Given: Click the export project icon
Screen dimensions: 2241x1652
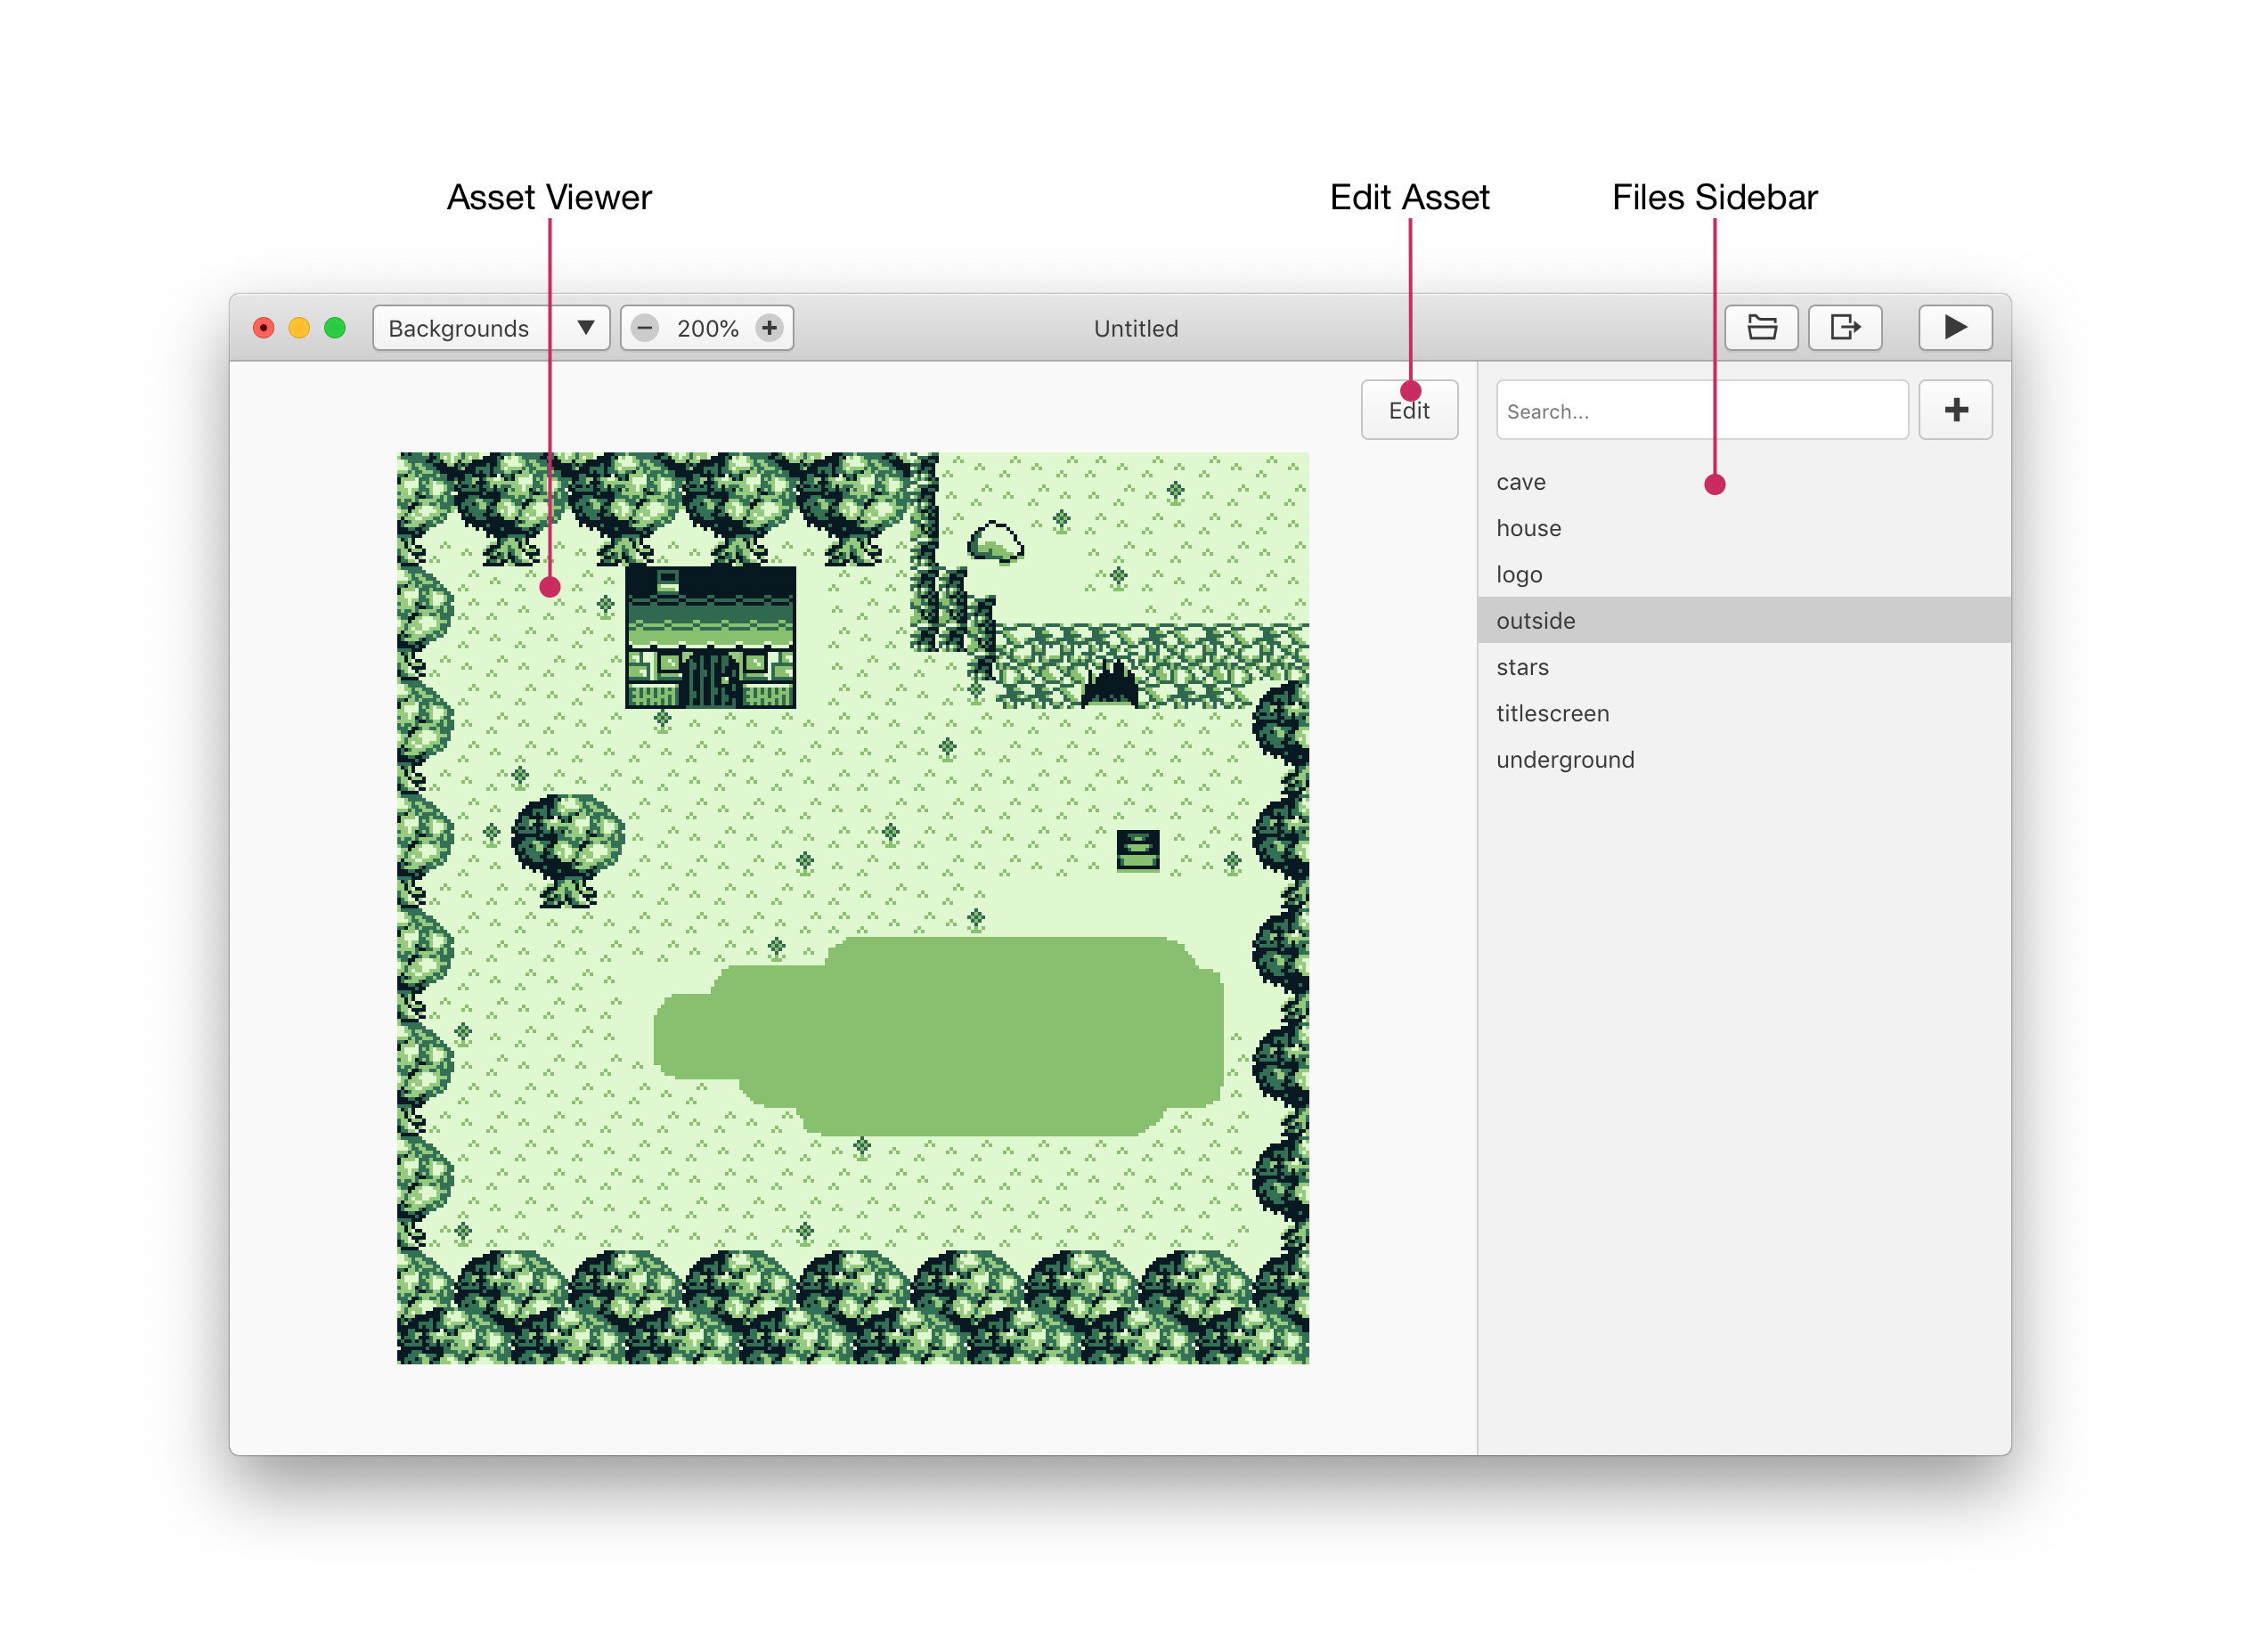Looking at the screenshot, I should tap(1845, 328).
